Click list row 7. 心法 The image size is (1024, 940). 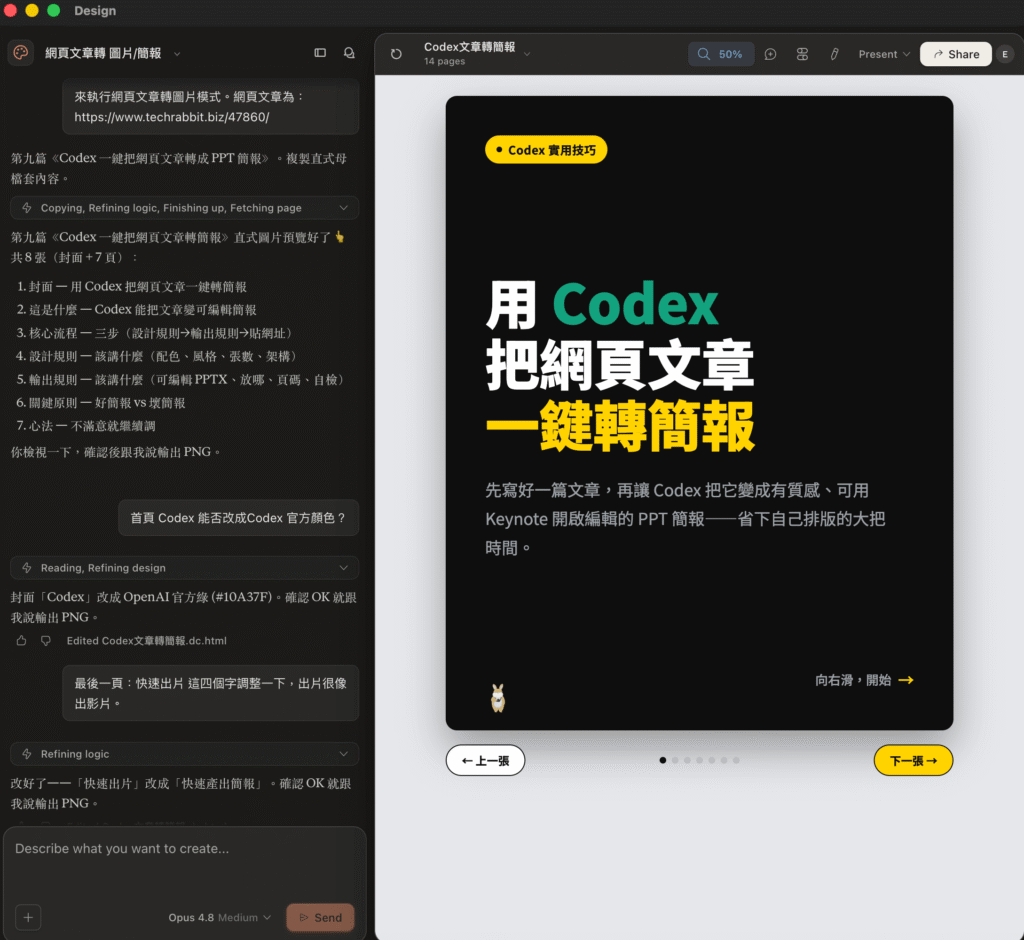click(86, 426)
